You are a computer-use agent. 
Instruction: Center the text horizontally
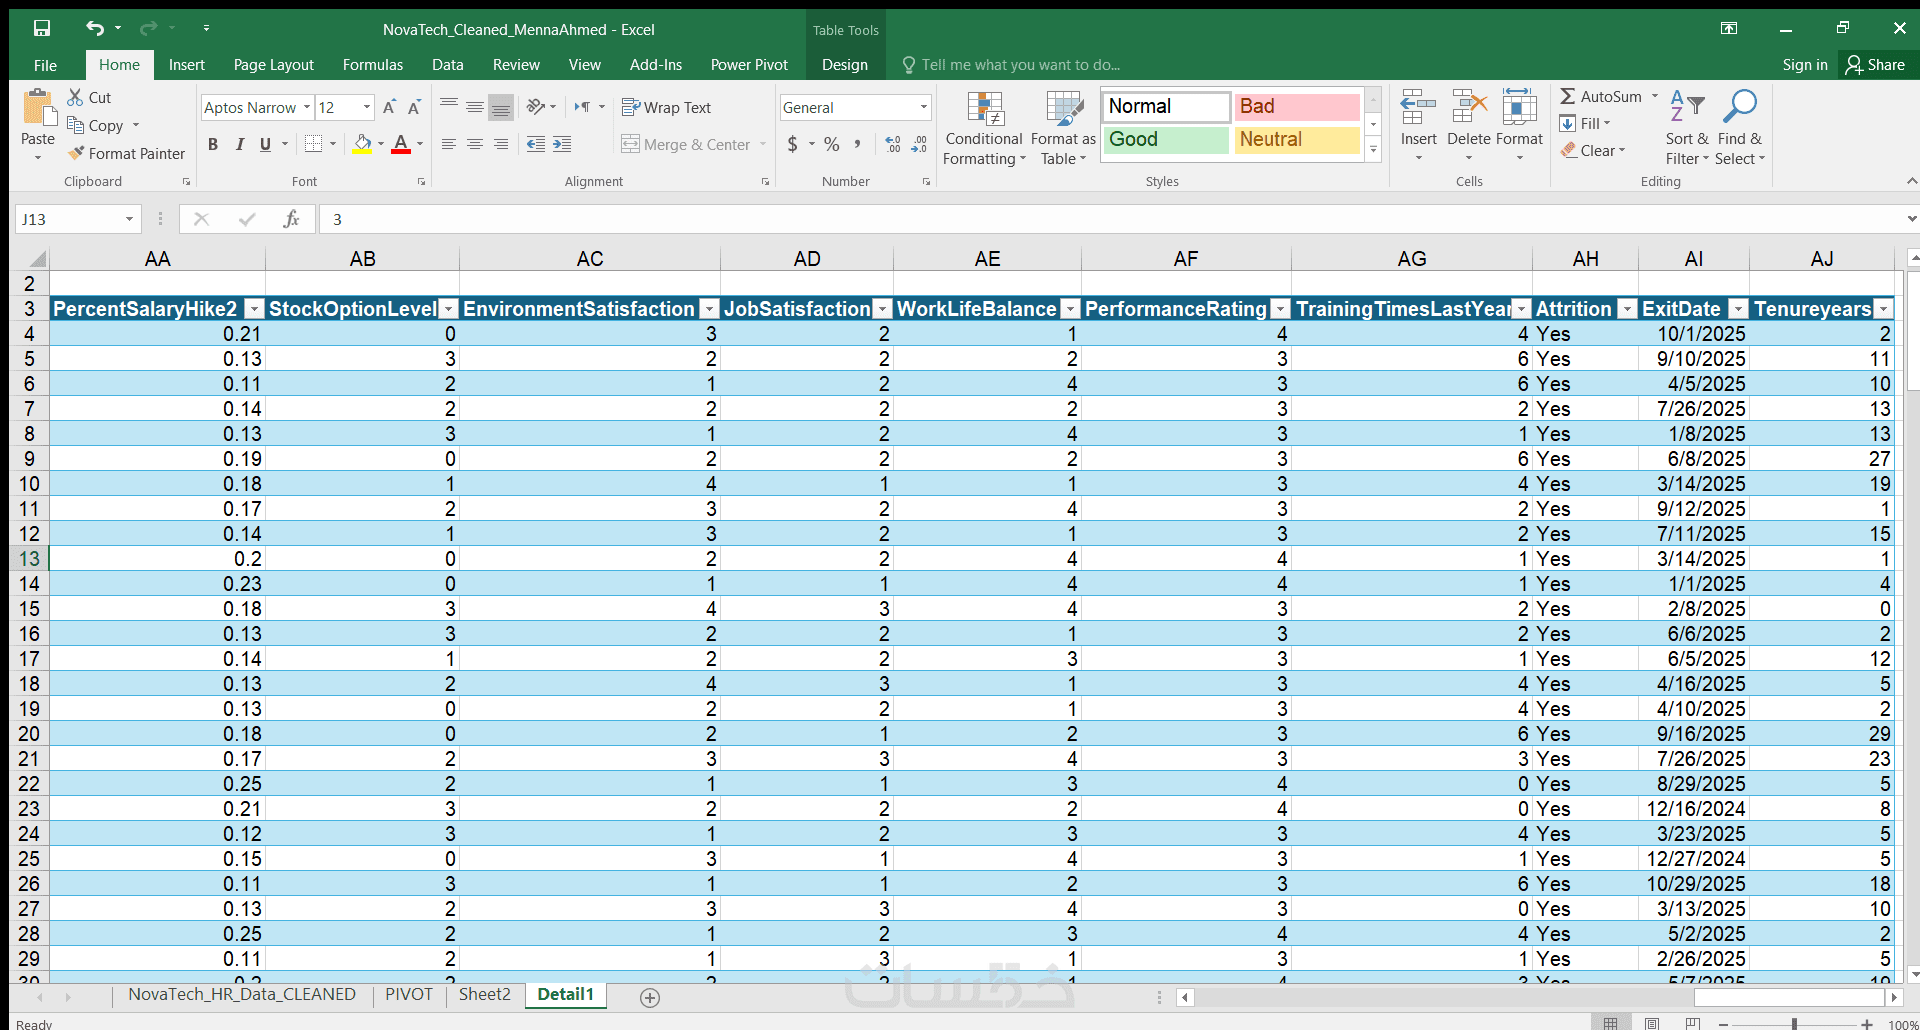coord(475,144)
